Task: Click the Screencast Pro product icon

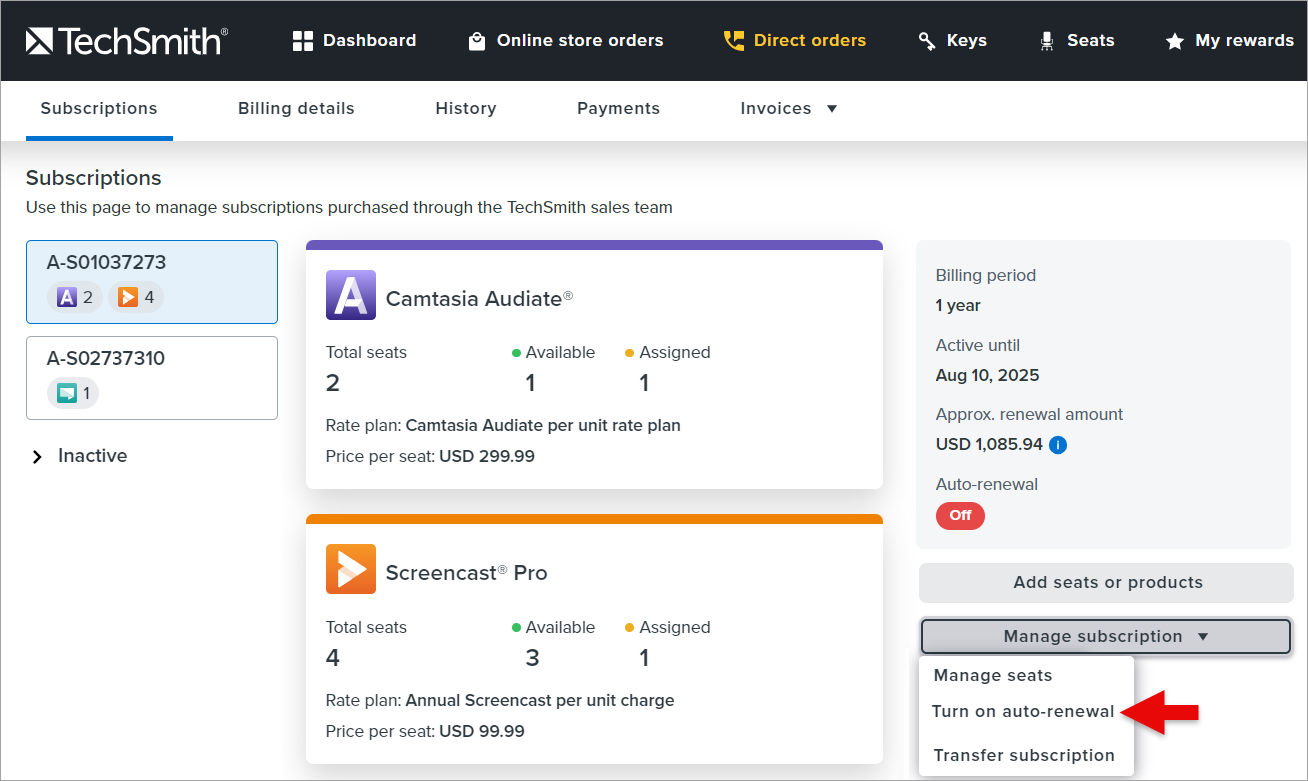Action: (351, 569)
